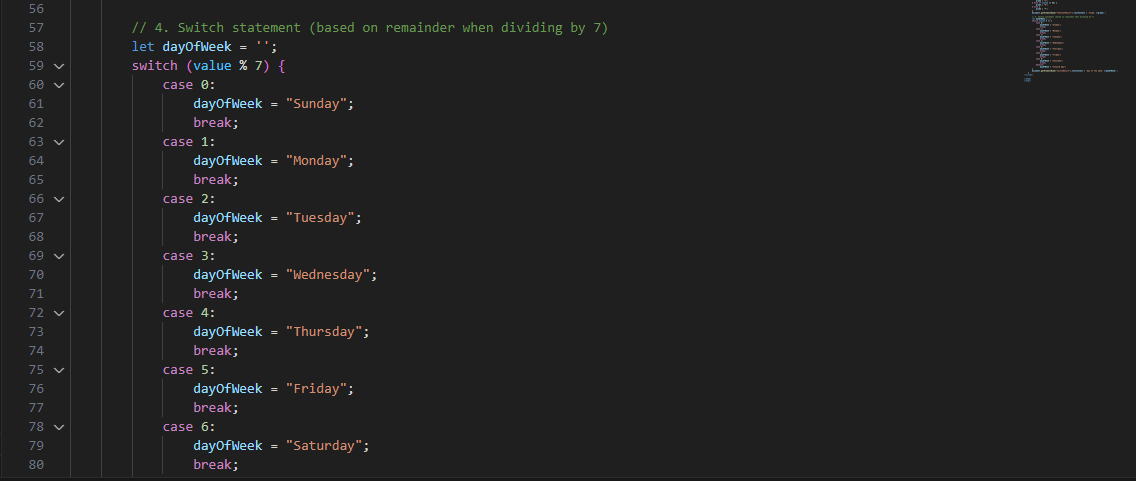Screen dimensions: 1136x481
Task: Collapse case 0 fold arrow at line 60
Action: (59, 85)
